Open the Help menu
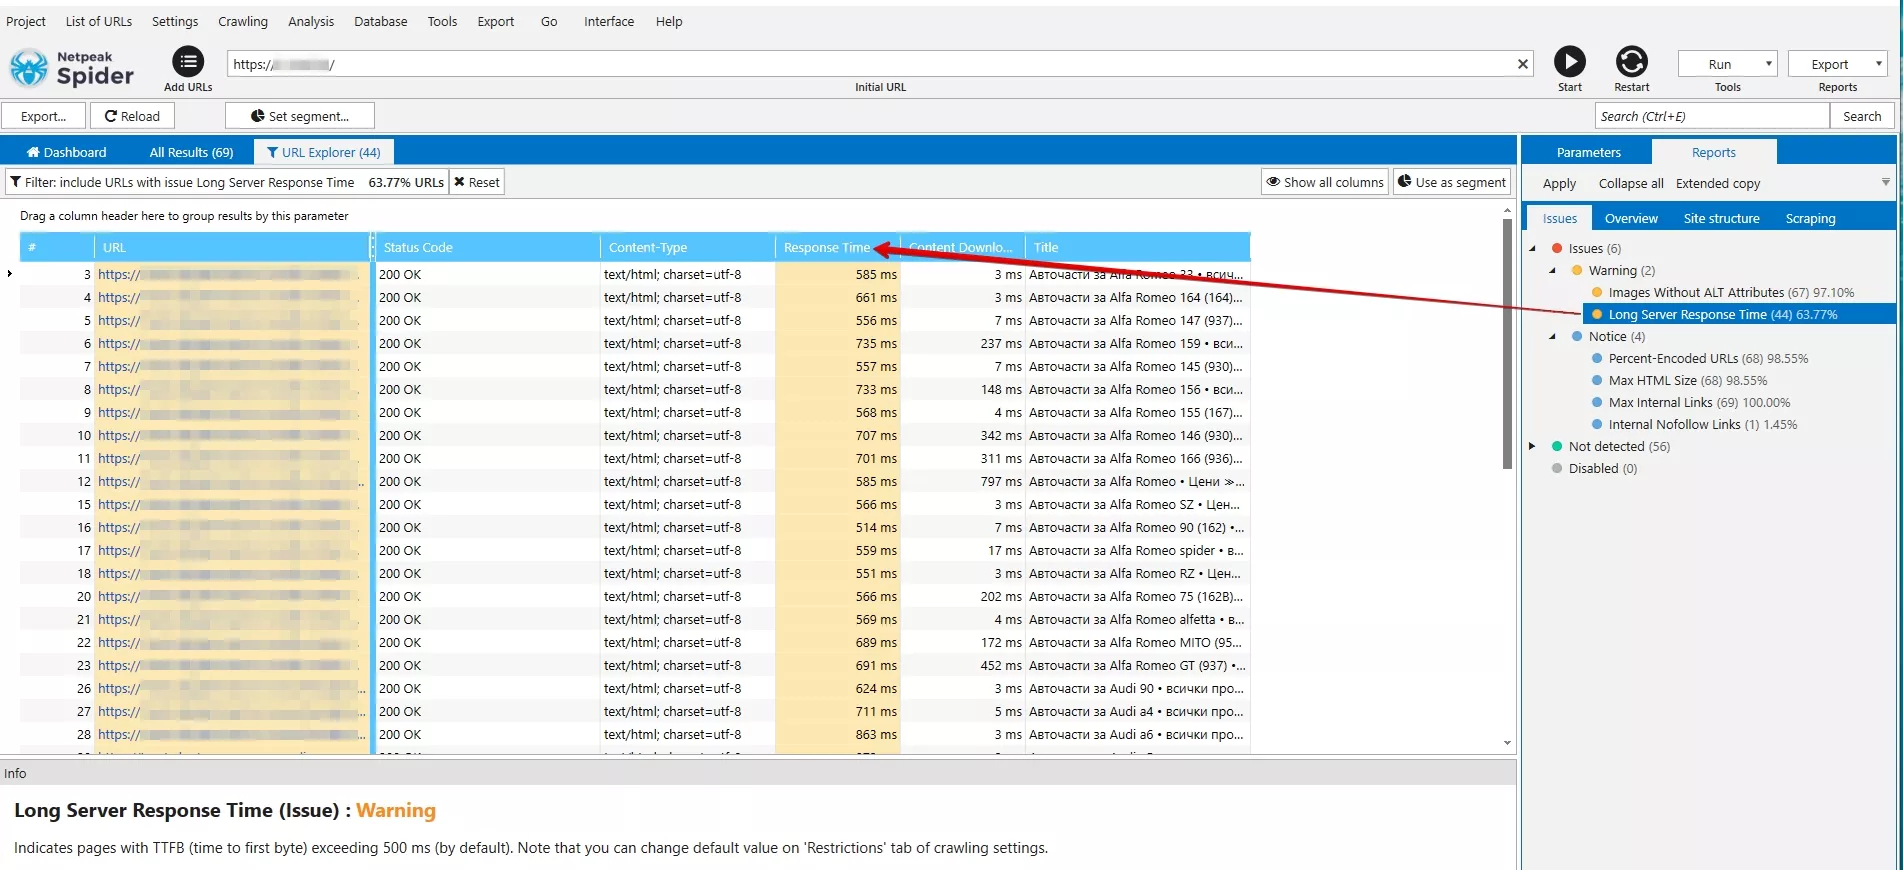This screenshot has height=870, width=1903. [669, 21]
